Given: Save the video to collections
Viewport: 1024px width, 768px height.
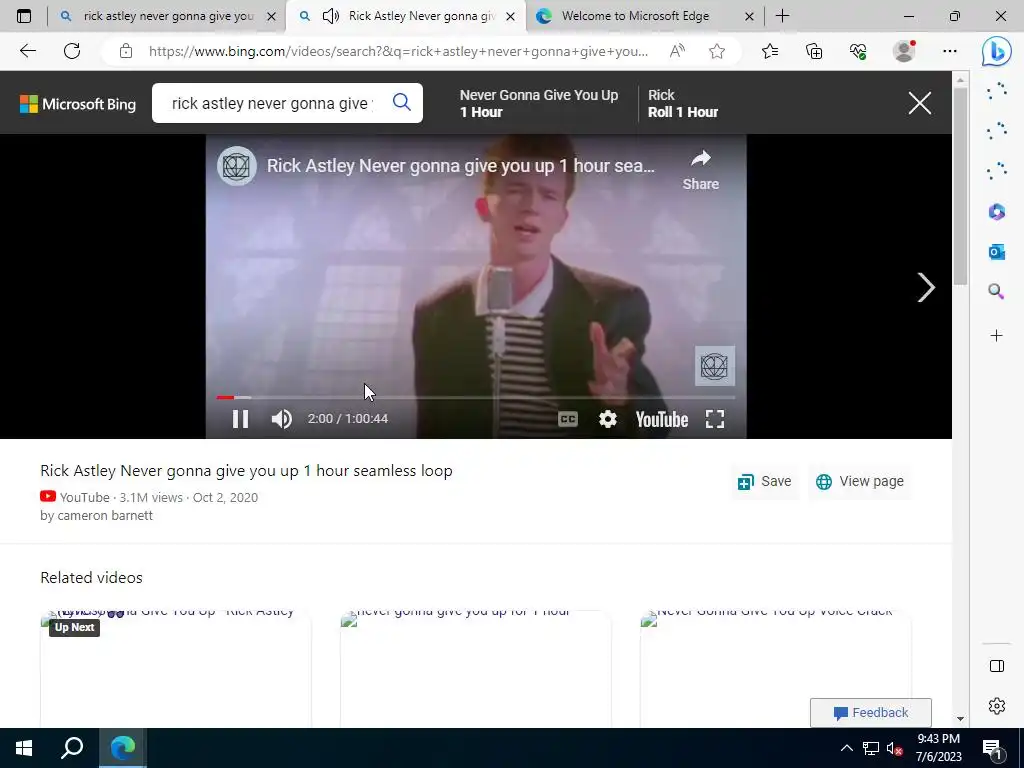Looking at the screenshot, I should (x=764, y=481).
